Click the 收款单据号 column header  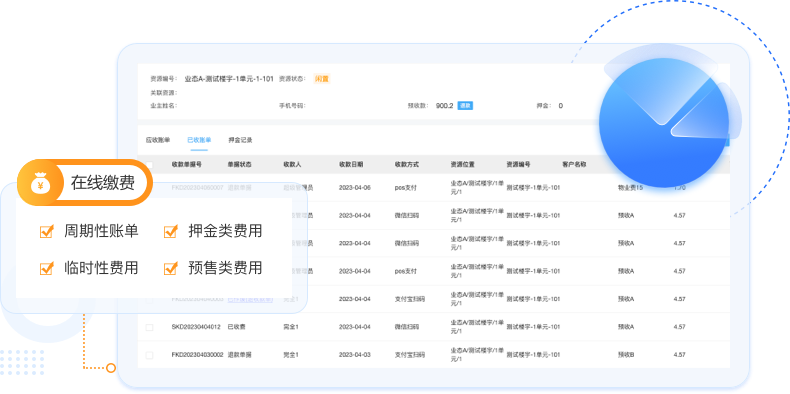pos(187,165)
